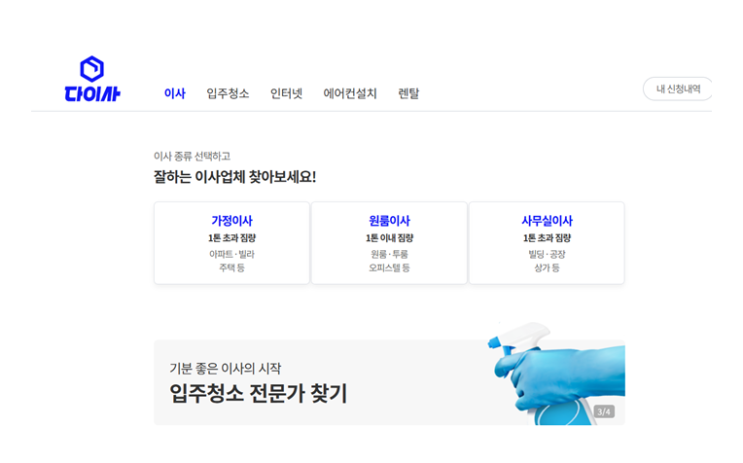Image resolution: width=743 pixels, height=463 pixels.
Task: Click the 3/4 banner page indicator
Action: point(604,411)
